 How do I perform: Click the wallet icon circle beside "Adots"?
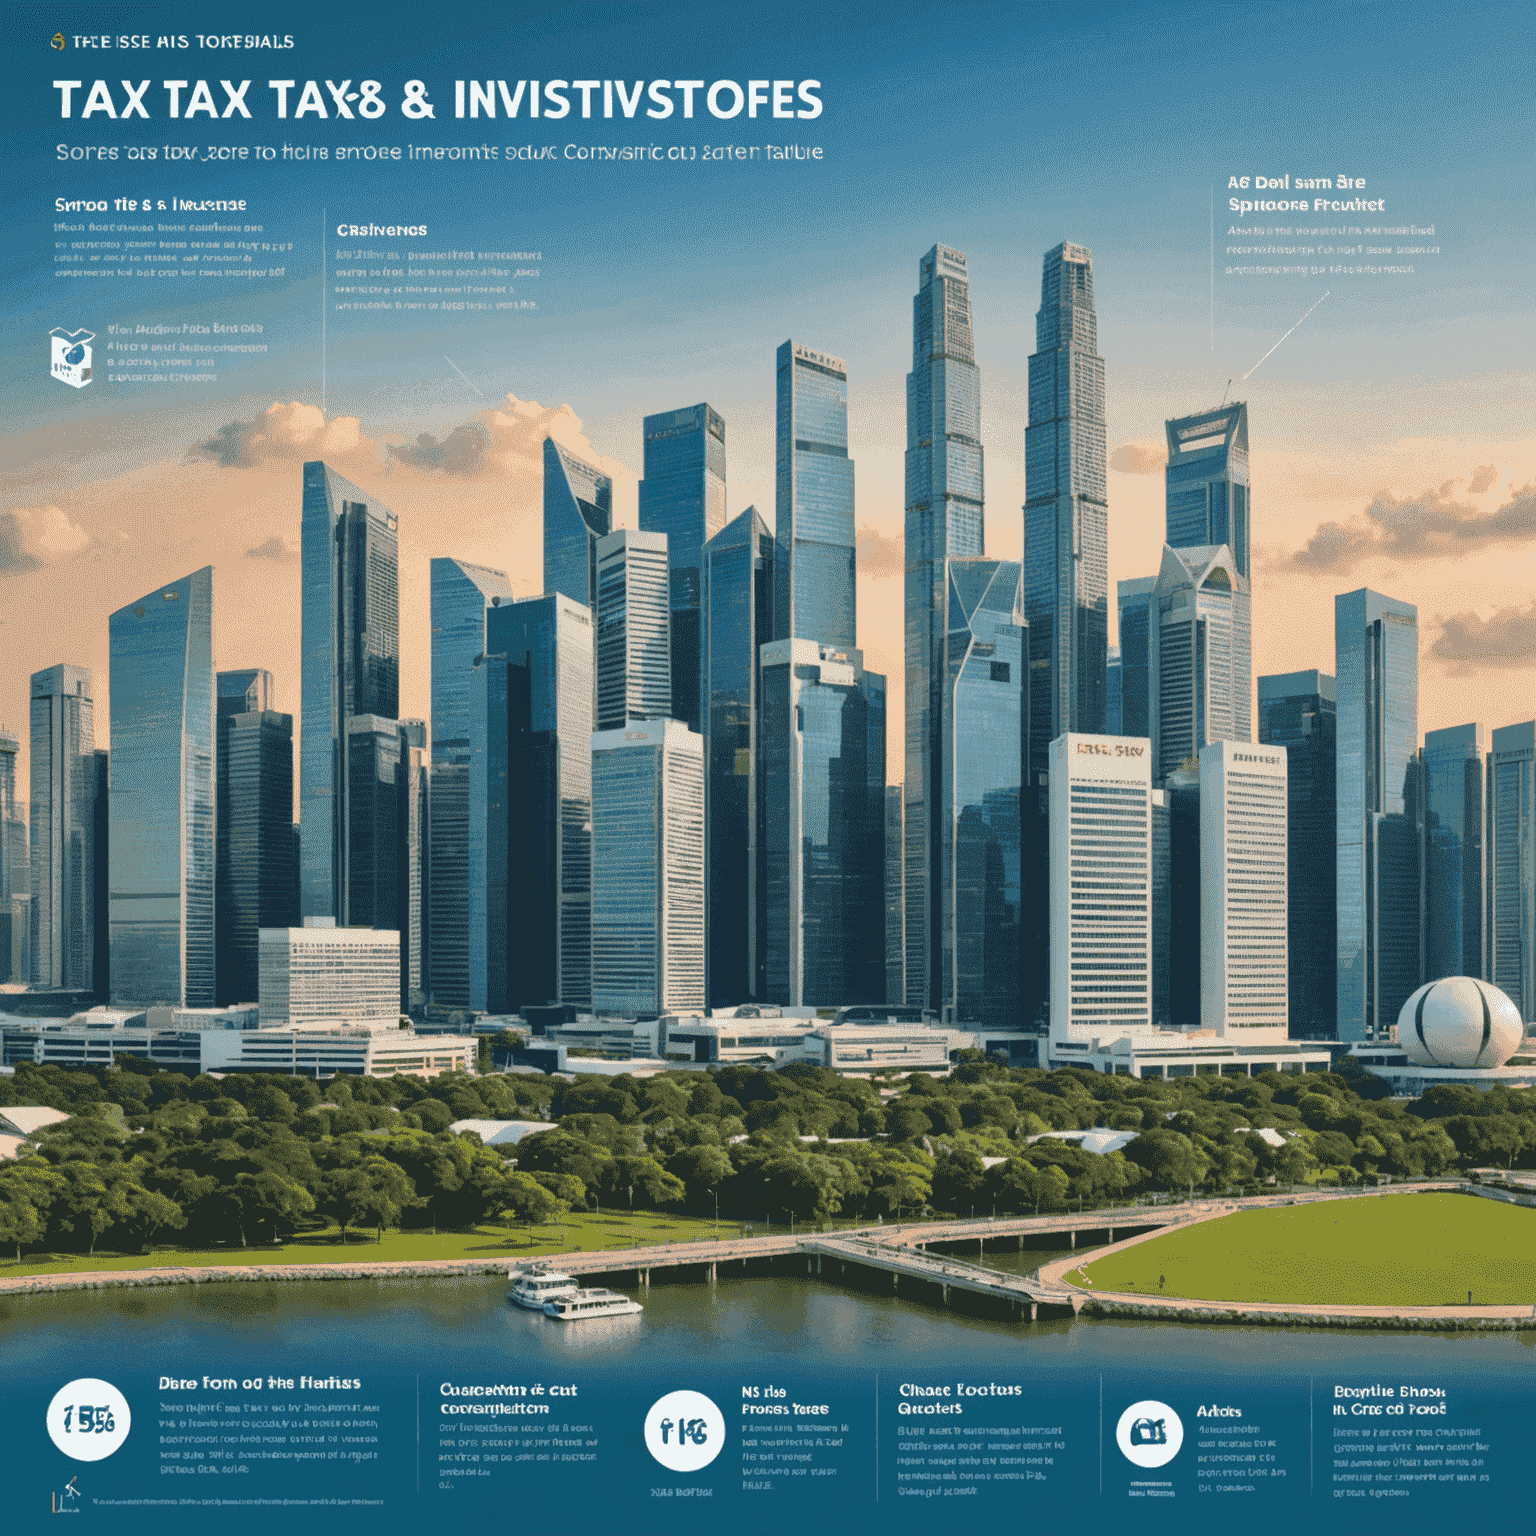point(1149,1434)
